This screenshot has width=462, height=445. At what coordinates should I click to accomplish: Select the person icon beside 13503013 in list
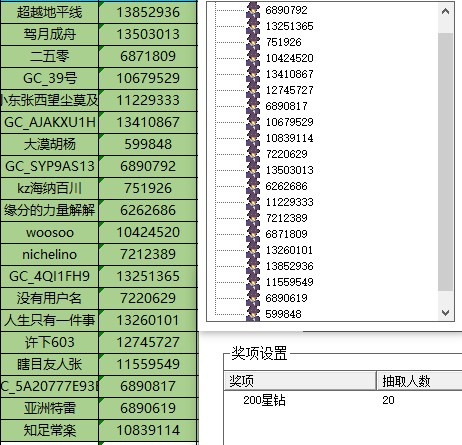pyautogui.click(x=253, y=170)
